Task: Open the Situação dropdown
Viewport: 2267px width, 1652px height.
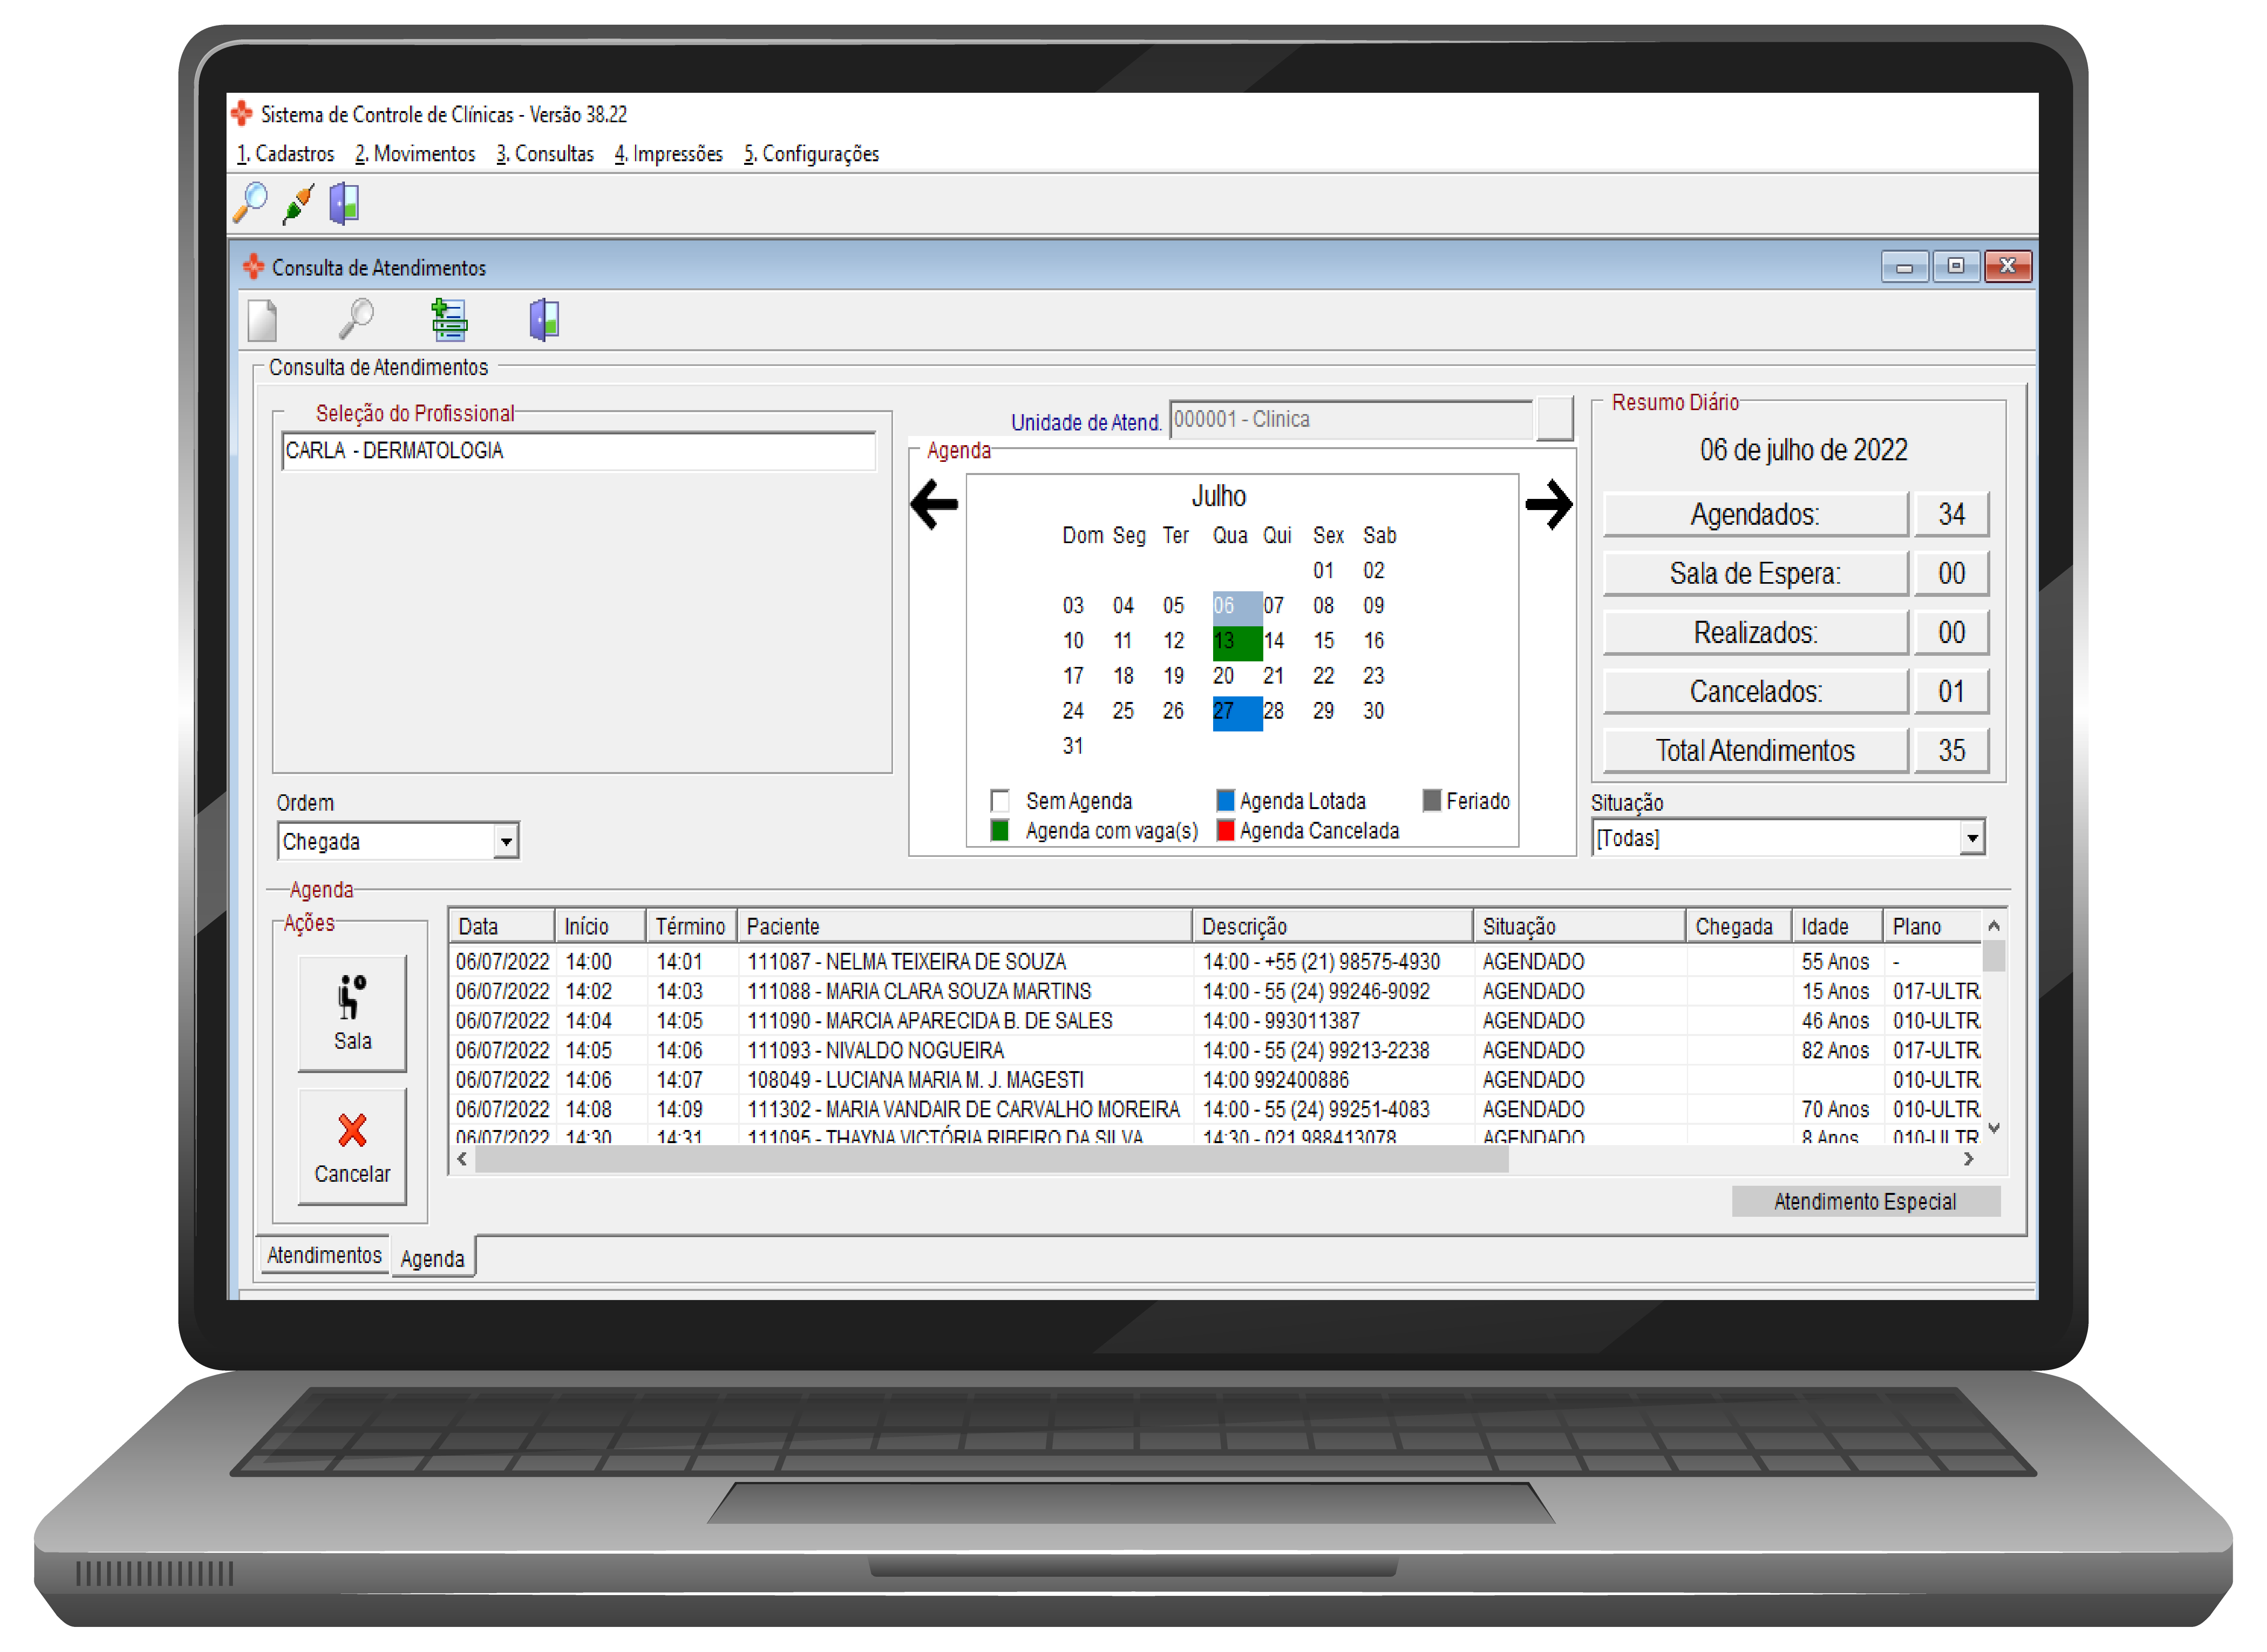Action: [1971, 838]
